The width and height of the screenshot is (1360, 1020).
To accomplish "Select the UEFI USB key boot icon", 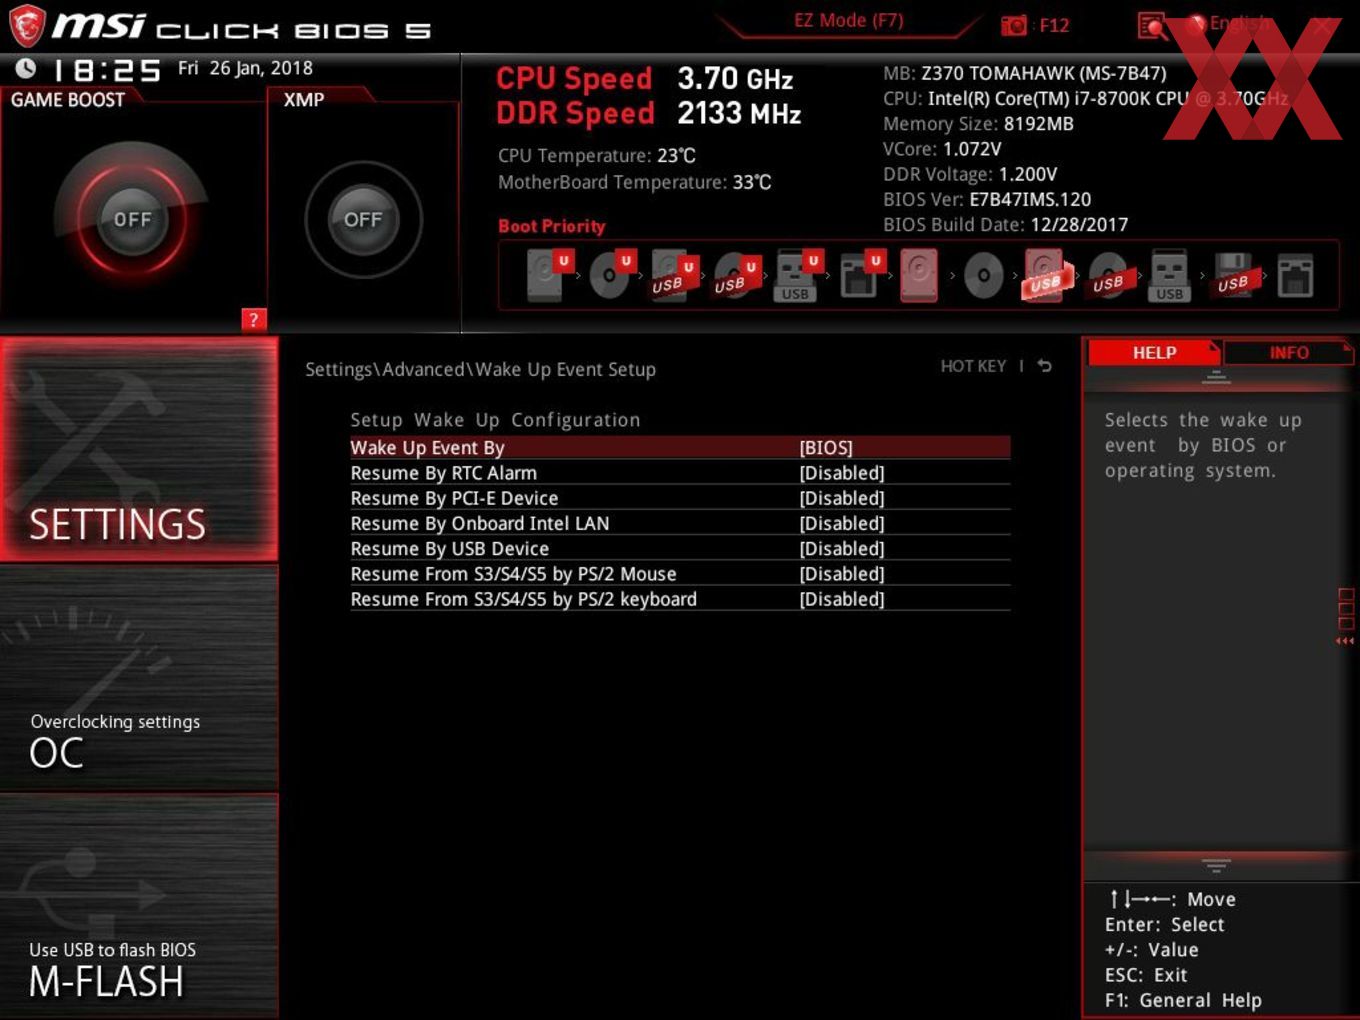I will 797,275.
